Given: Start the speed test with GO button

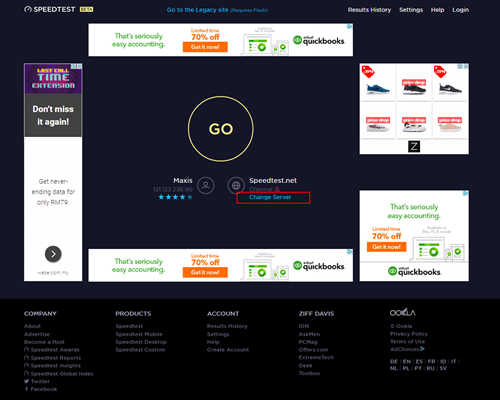Looking at the screenshot, I should 221,129.
